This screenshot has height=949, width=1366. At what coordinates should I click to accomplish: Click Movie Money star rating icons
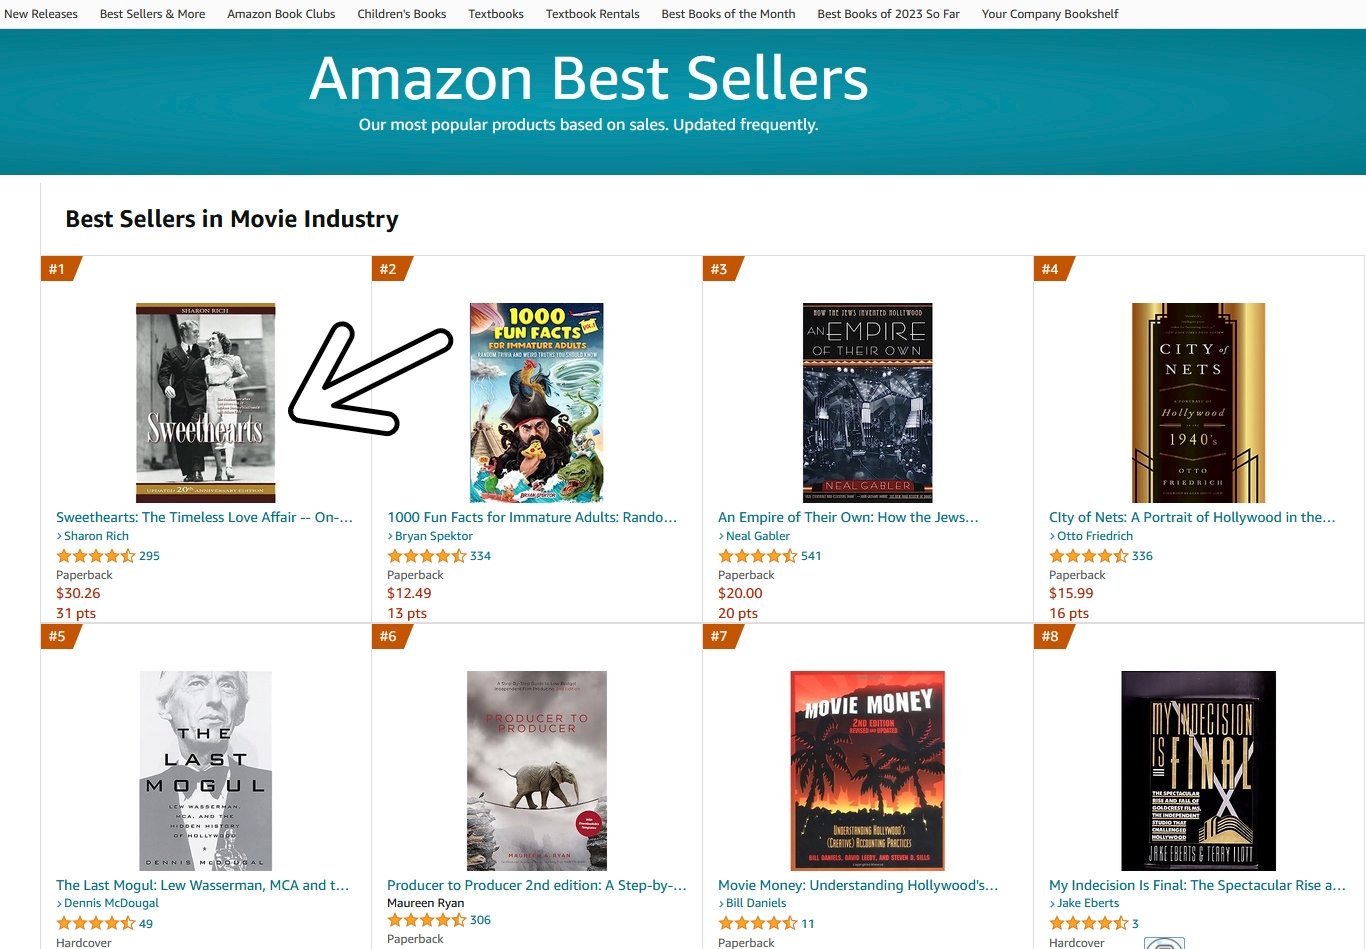pos(758,924)
